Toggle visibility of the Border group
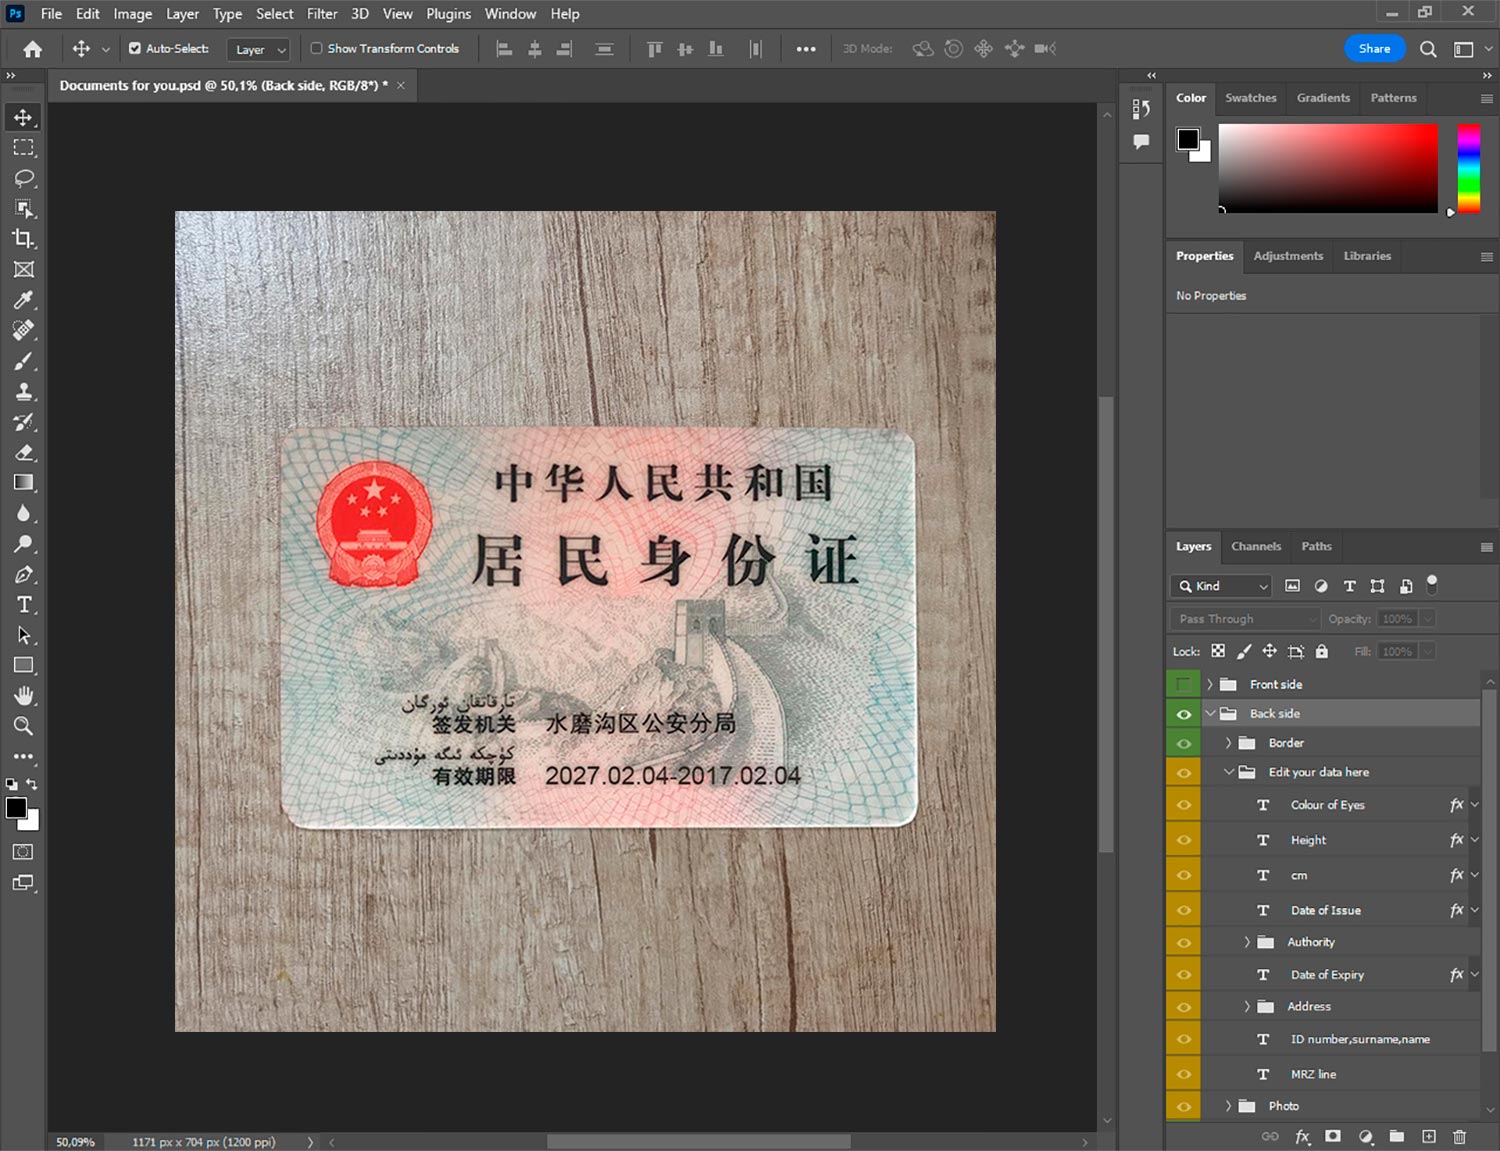The height and width of the screenshot is (1151, 1500). (1183, 743)
